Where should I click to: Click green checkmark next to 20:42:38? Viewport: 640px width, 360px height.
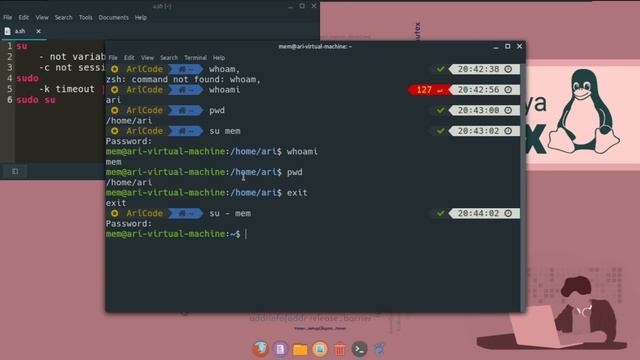440,69
